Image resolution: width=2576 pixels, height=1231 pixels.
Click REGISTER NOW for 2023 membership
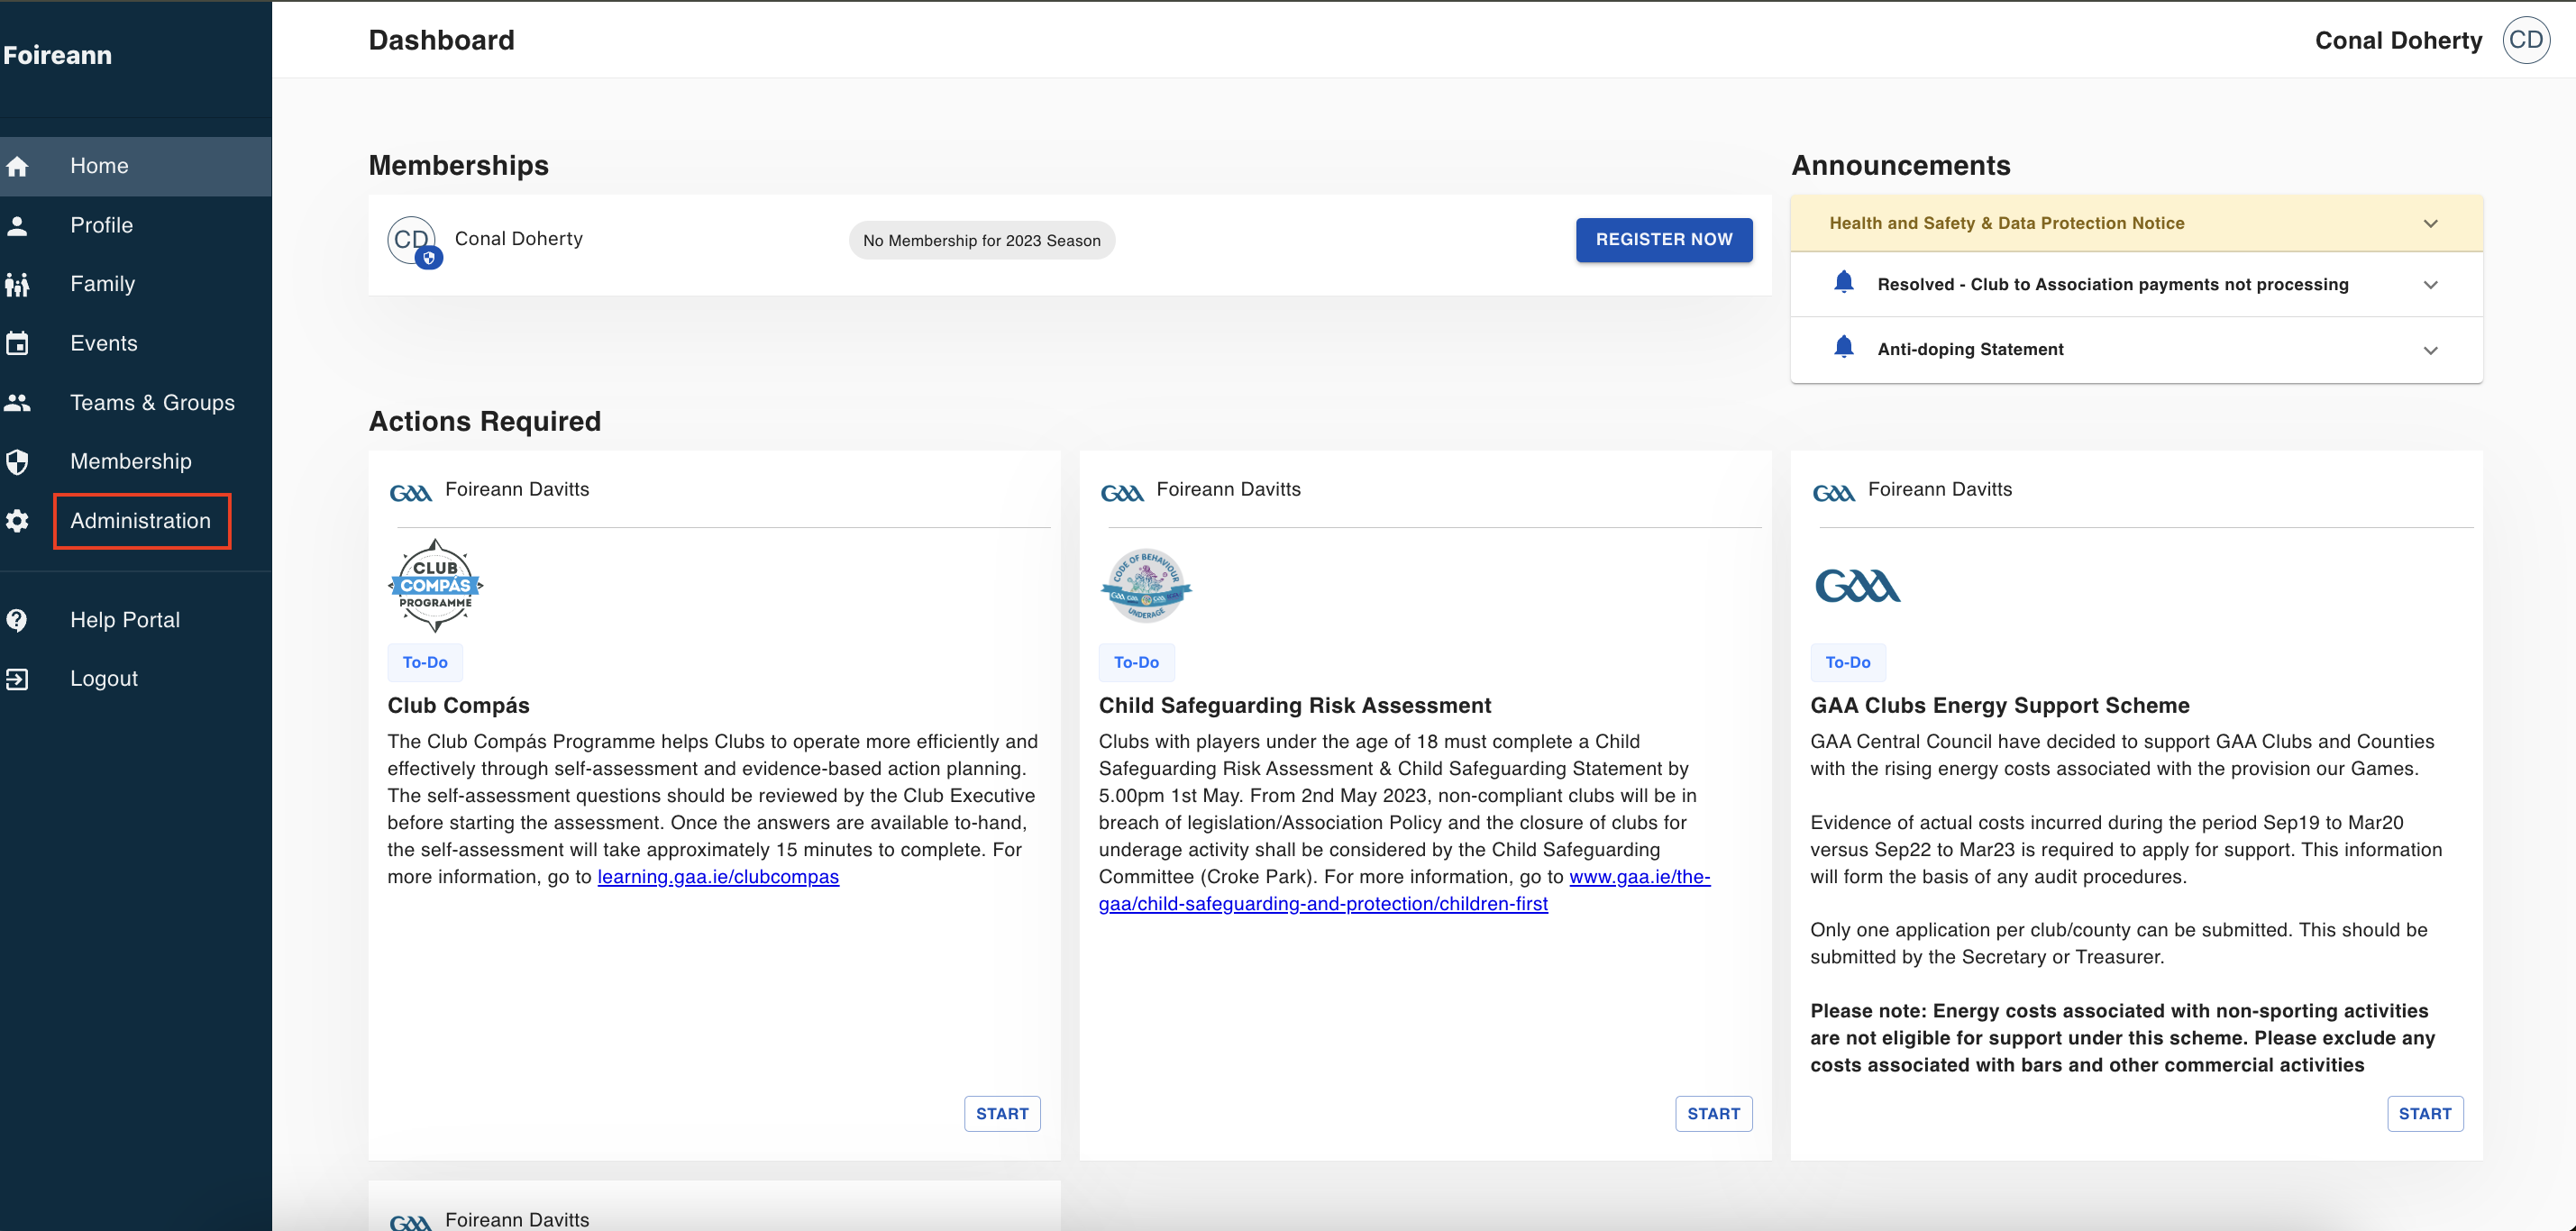[1663, 240]
